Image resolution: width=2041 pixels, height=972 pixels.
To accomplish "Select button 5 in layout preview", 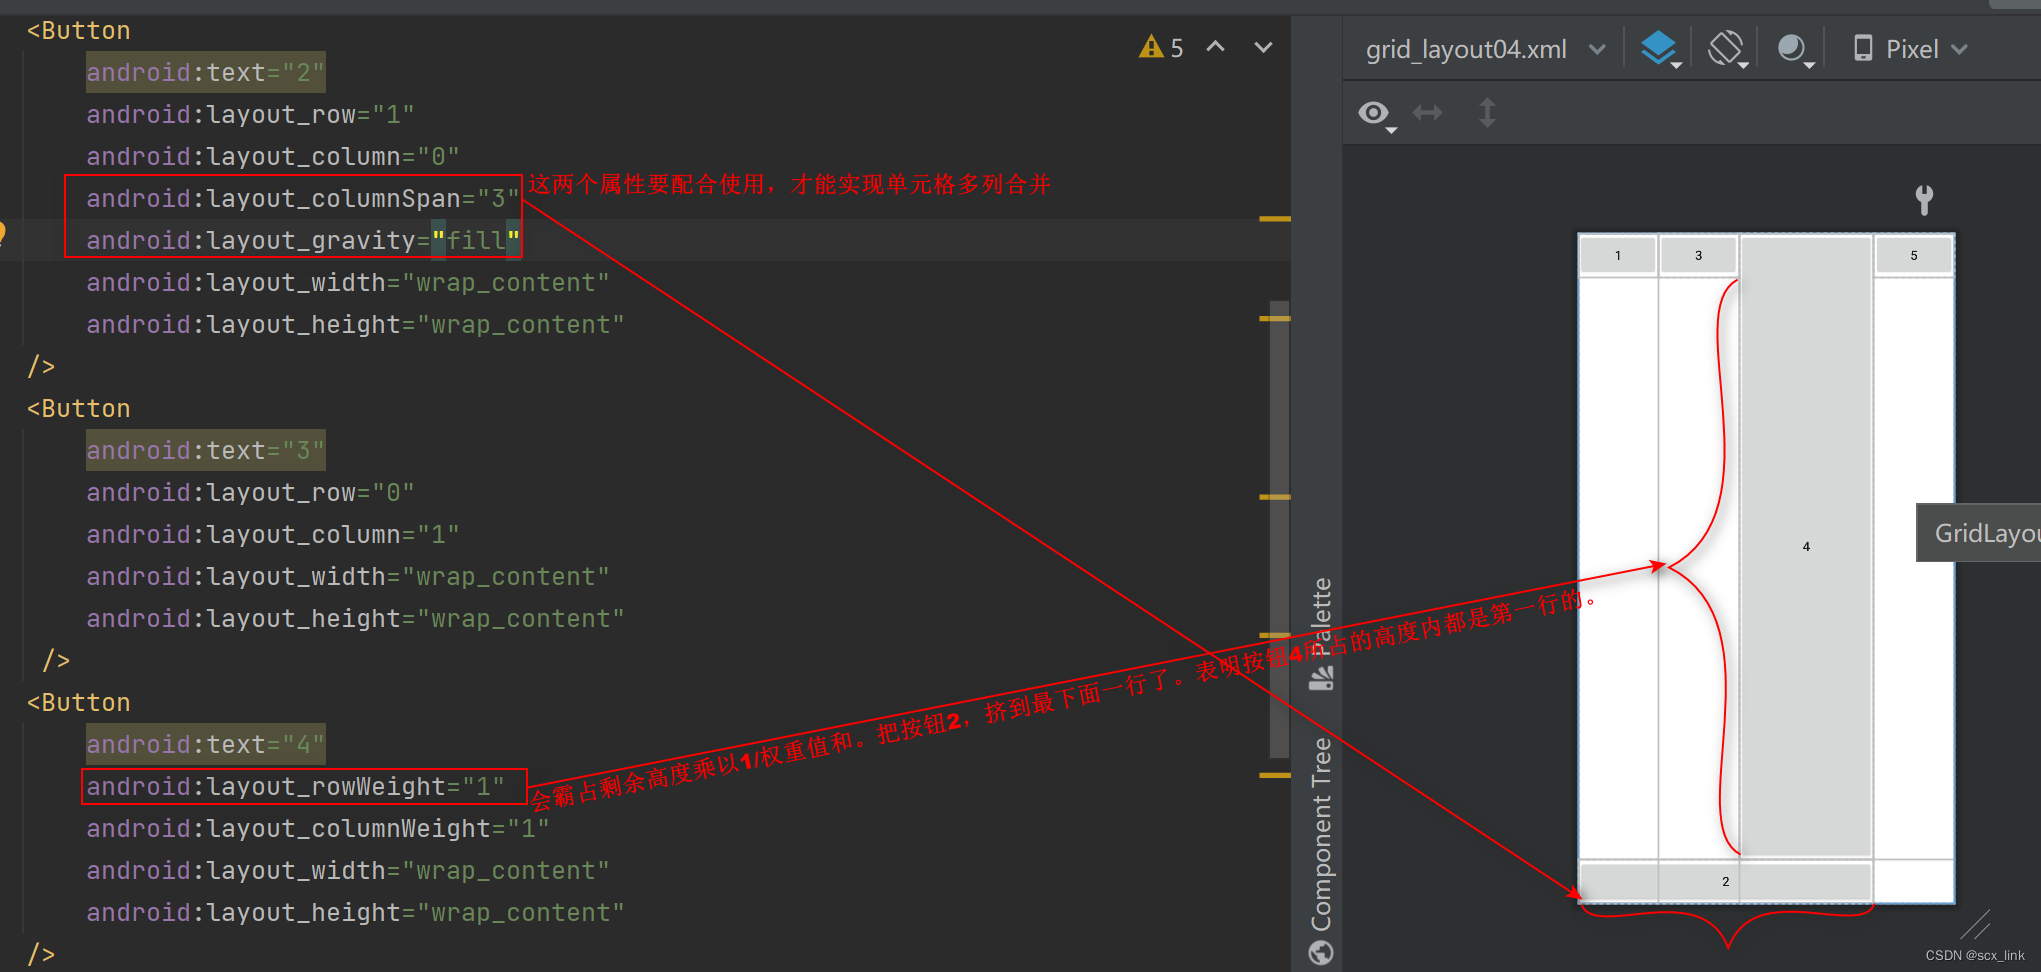I will pos(1914,256).
